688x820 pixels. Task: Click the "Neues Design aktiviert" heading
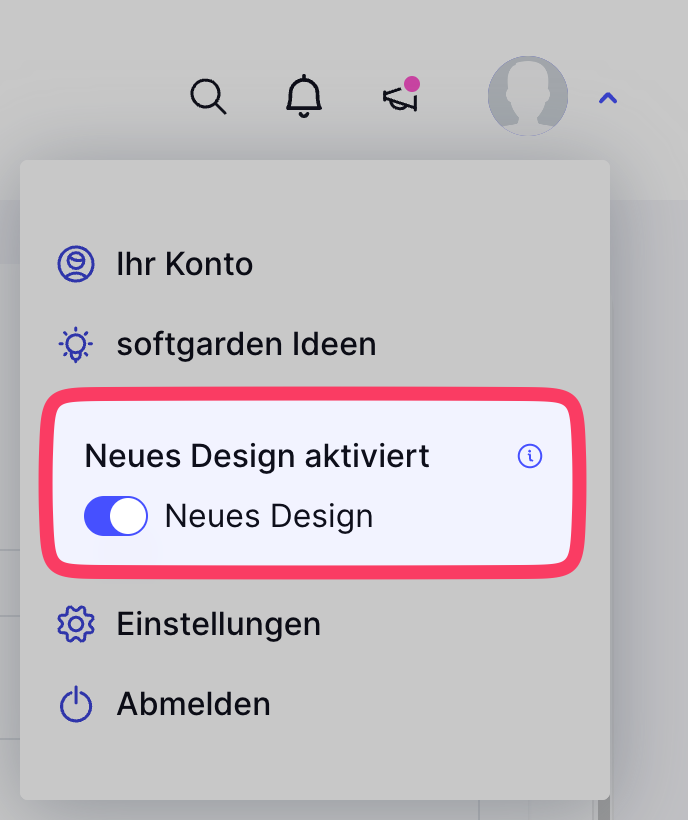[257, 456]
